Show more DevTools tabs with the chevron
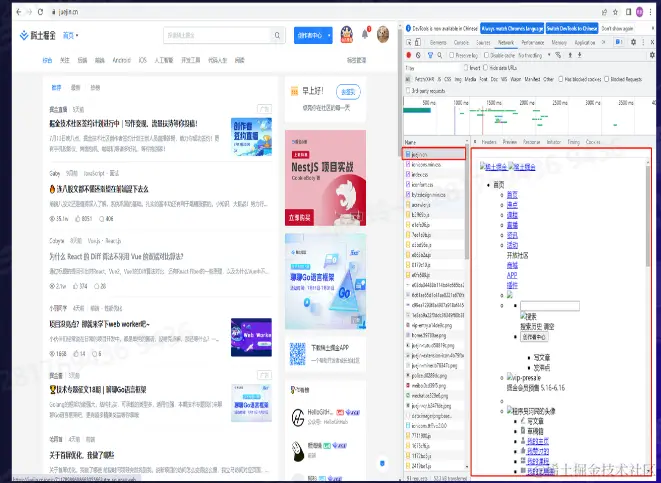The width and height of the screenshot is (661, 483). (x=604, y=42)
